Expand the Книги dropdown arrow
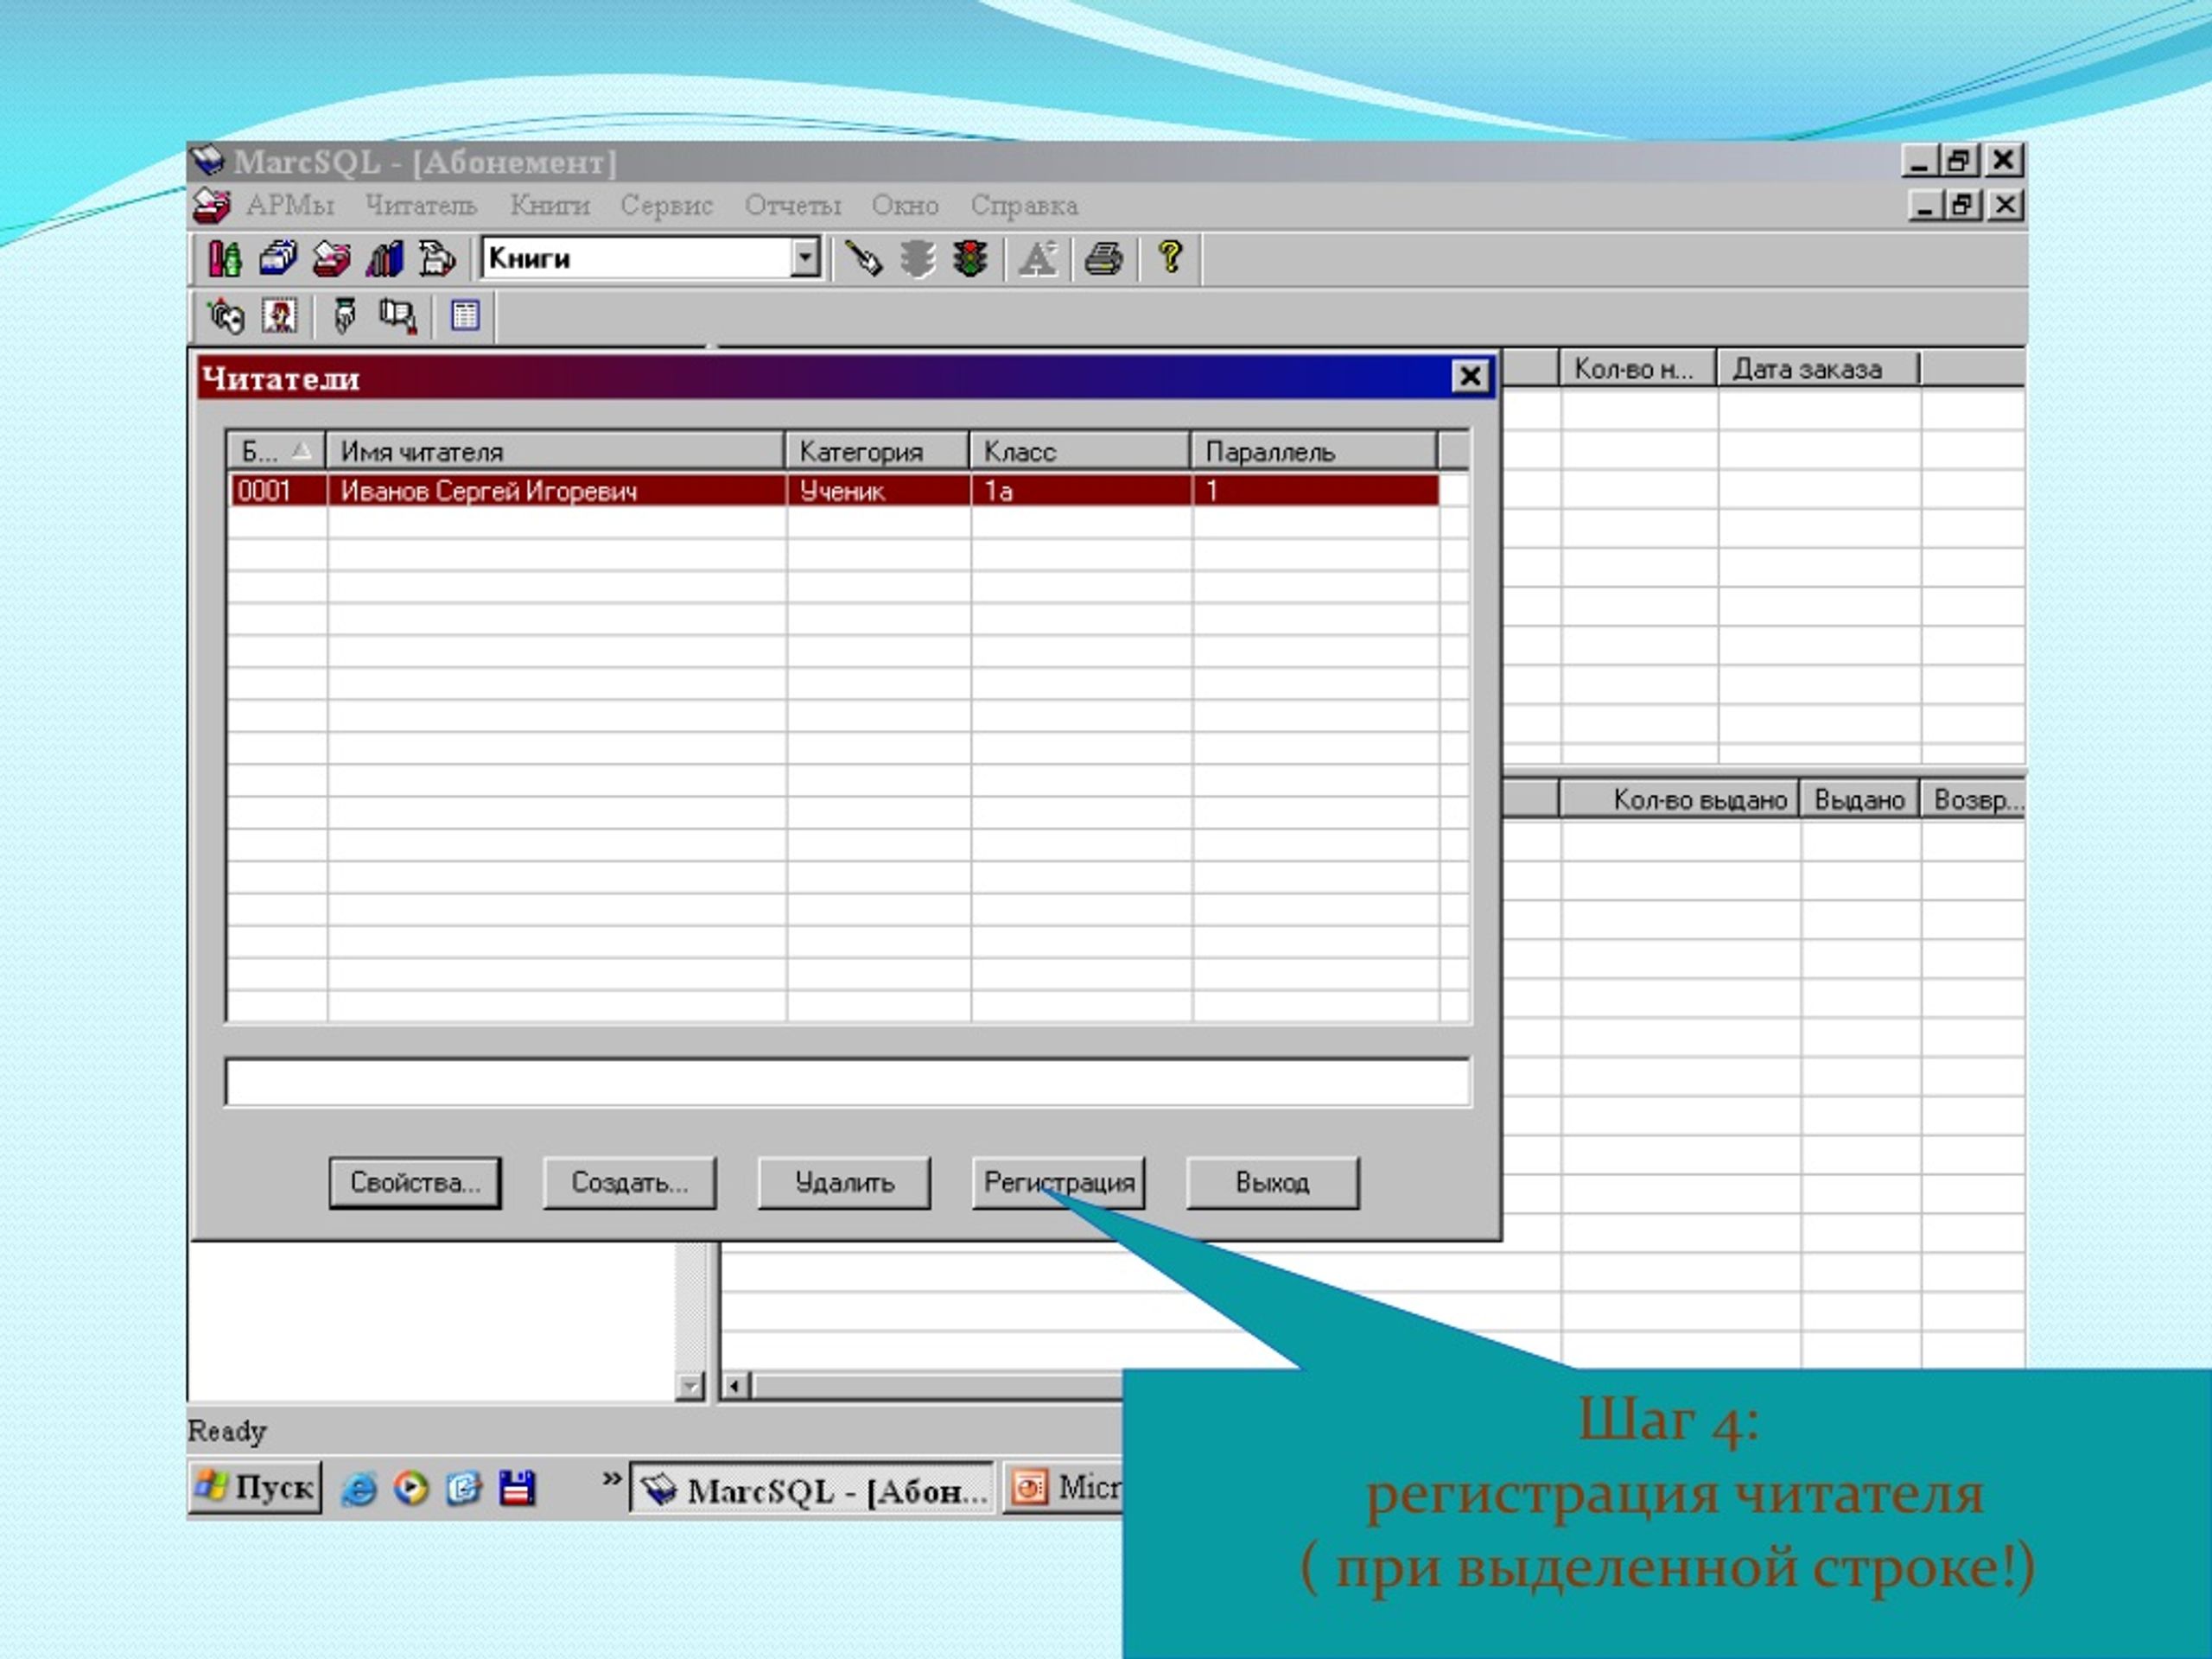This screenshot has height=1659, width=2212. click(805, 258)
